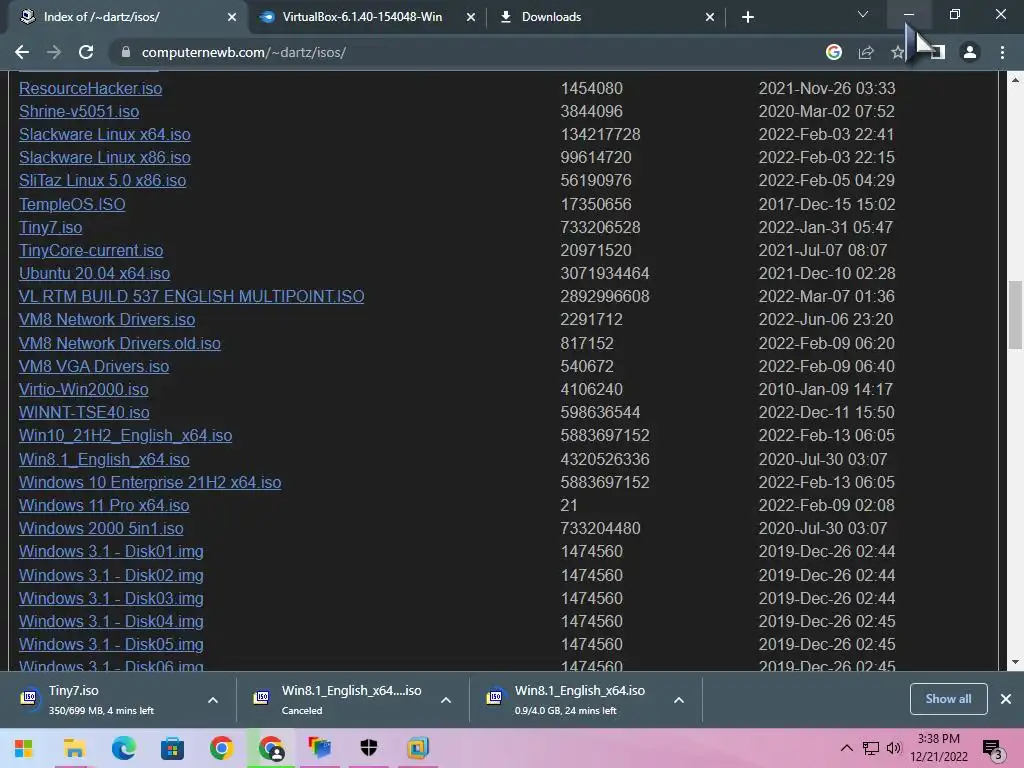Open a new tab with plus button
This screenshot has height=768, width=1024.
[x=748, y=17]
